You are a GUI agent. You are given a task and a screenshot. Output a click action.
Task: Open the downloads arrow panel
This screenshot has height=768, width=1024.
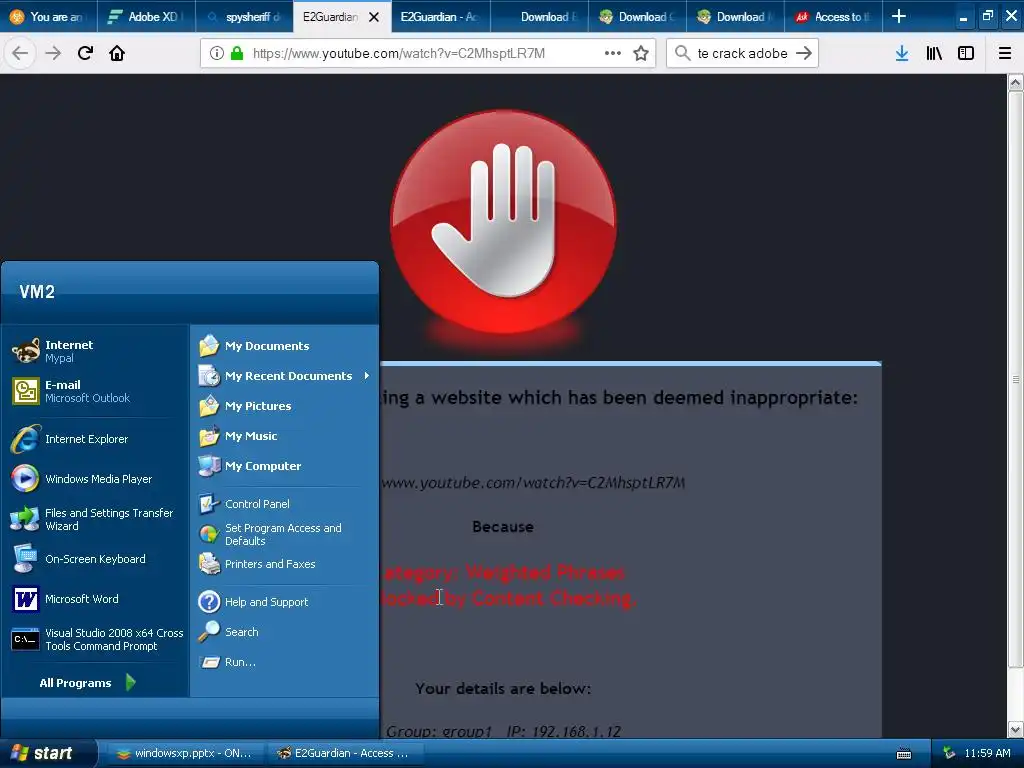(x=902, y=54)
